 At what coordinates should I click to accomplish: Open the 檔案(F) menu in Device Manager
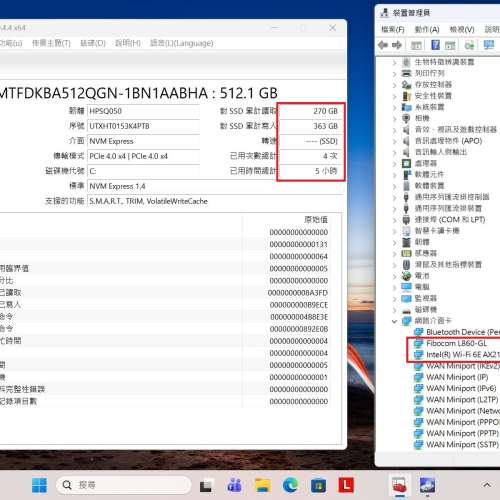[393, 30]
